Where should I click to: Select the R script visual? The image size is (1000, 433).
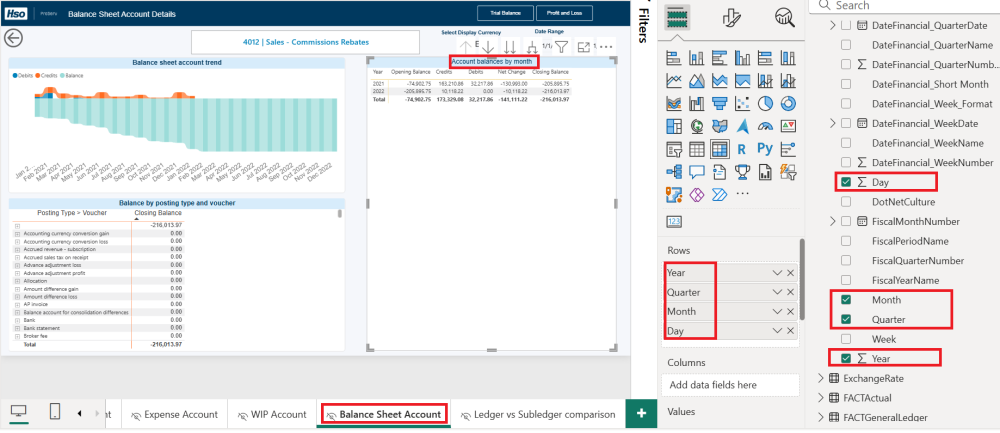point(742,149)
